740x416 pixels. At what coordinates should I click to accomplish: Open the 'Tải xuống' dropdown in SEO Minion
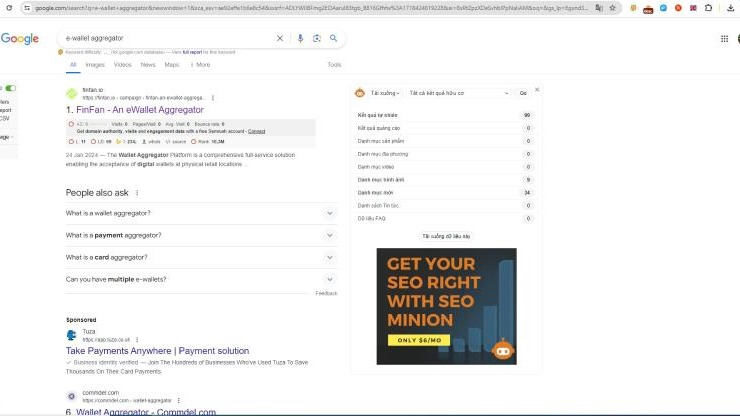coord(385,93)
